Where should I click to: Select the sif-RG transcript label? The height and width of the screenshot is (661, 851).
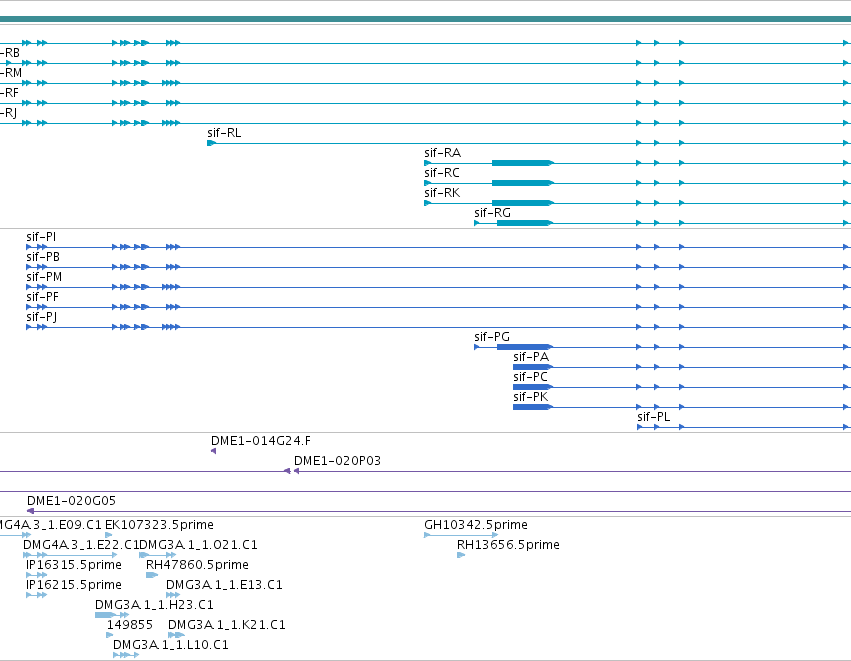tap(492, 213)
